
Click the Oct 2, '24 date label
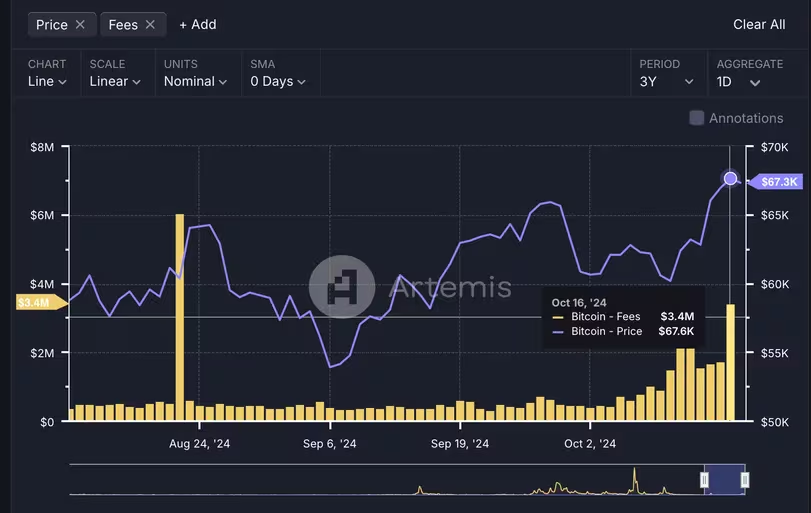pyautogui.click(x=590, y=444)
